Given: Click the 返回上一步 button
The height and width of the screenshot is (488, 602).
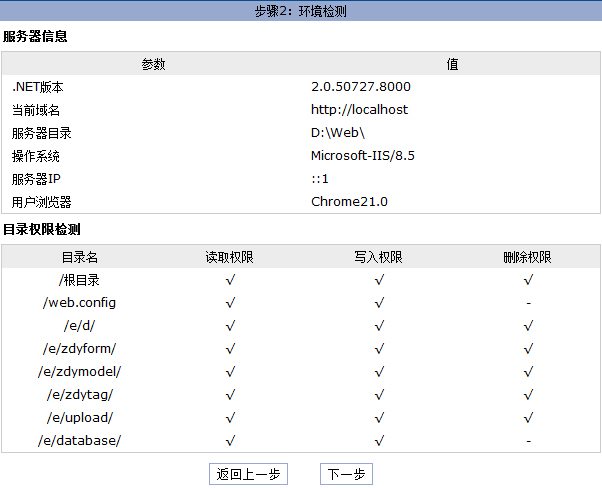Looking at the screenshot, I should tap(248, 475).
